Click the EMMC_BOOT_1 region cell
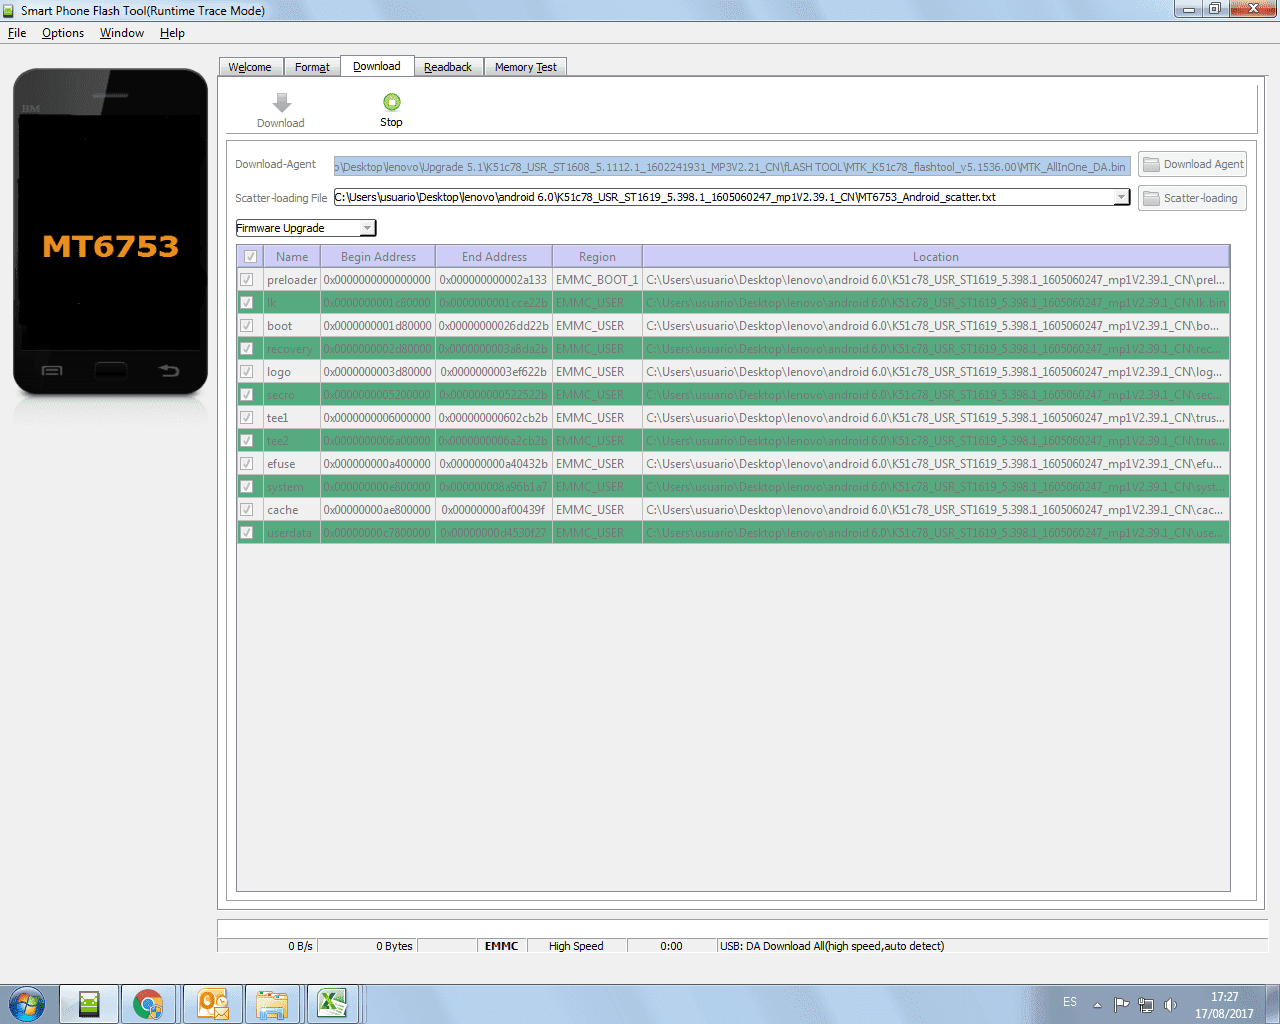This screenshot has height=1024, width=1280. coord(597,280)
